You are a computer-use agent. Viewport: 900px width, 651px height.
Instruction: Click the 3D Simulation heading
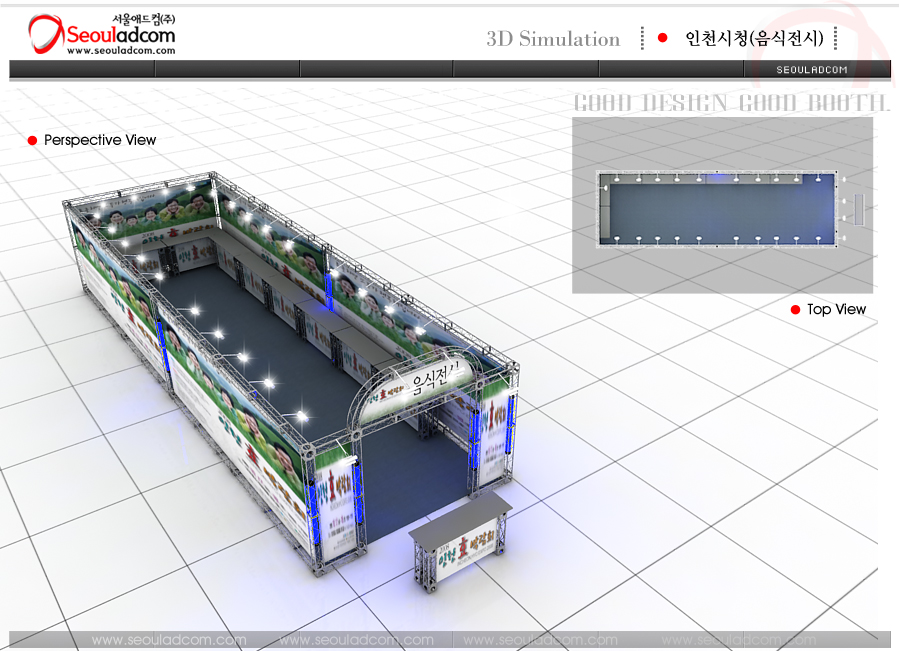pos(553,39)
